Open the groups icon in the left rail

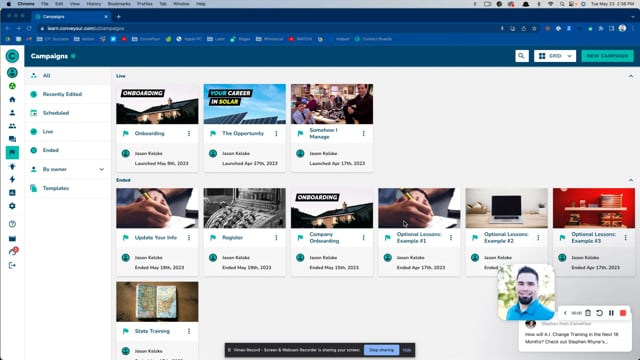pyautogui.click(x=12, y=126)
